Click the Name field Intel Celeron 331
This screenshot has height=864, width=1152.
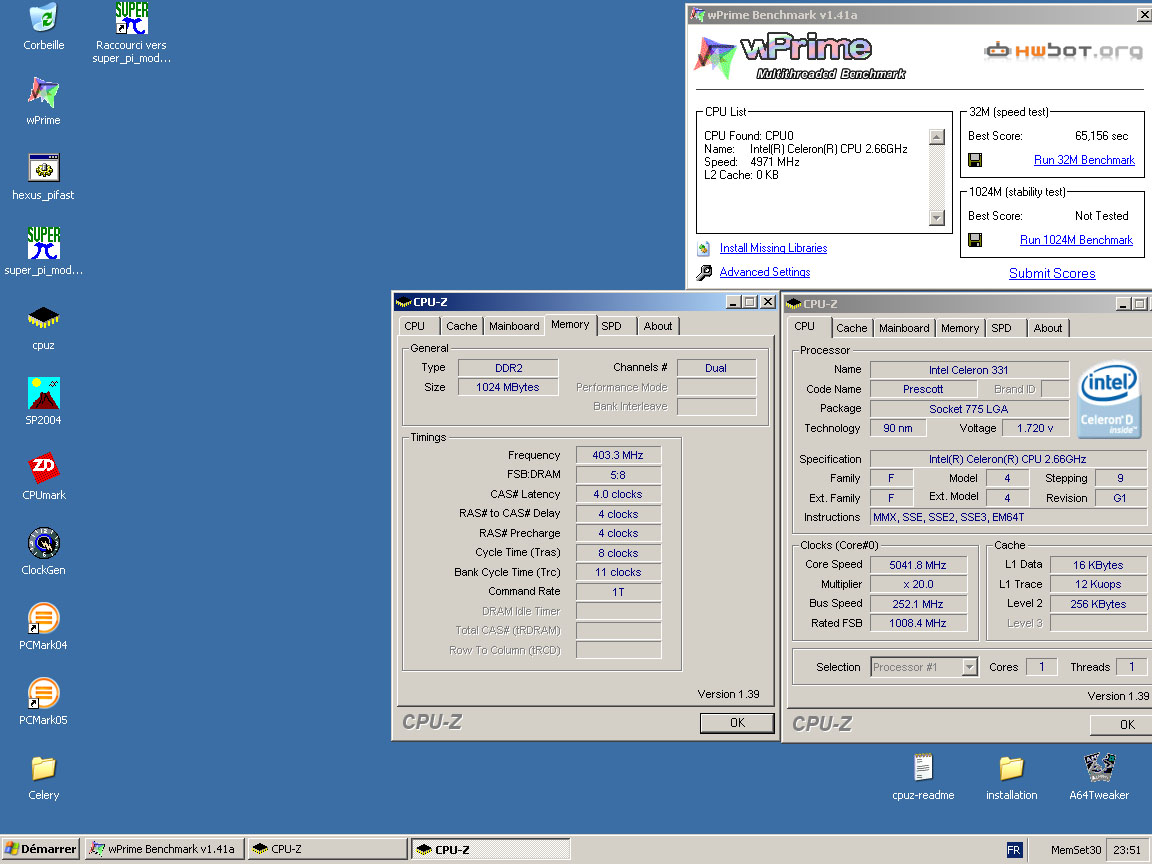968,370
